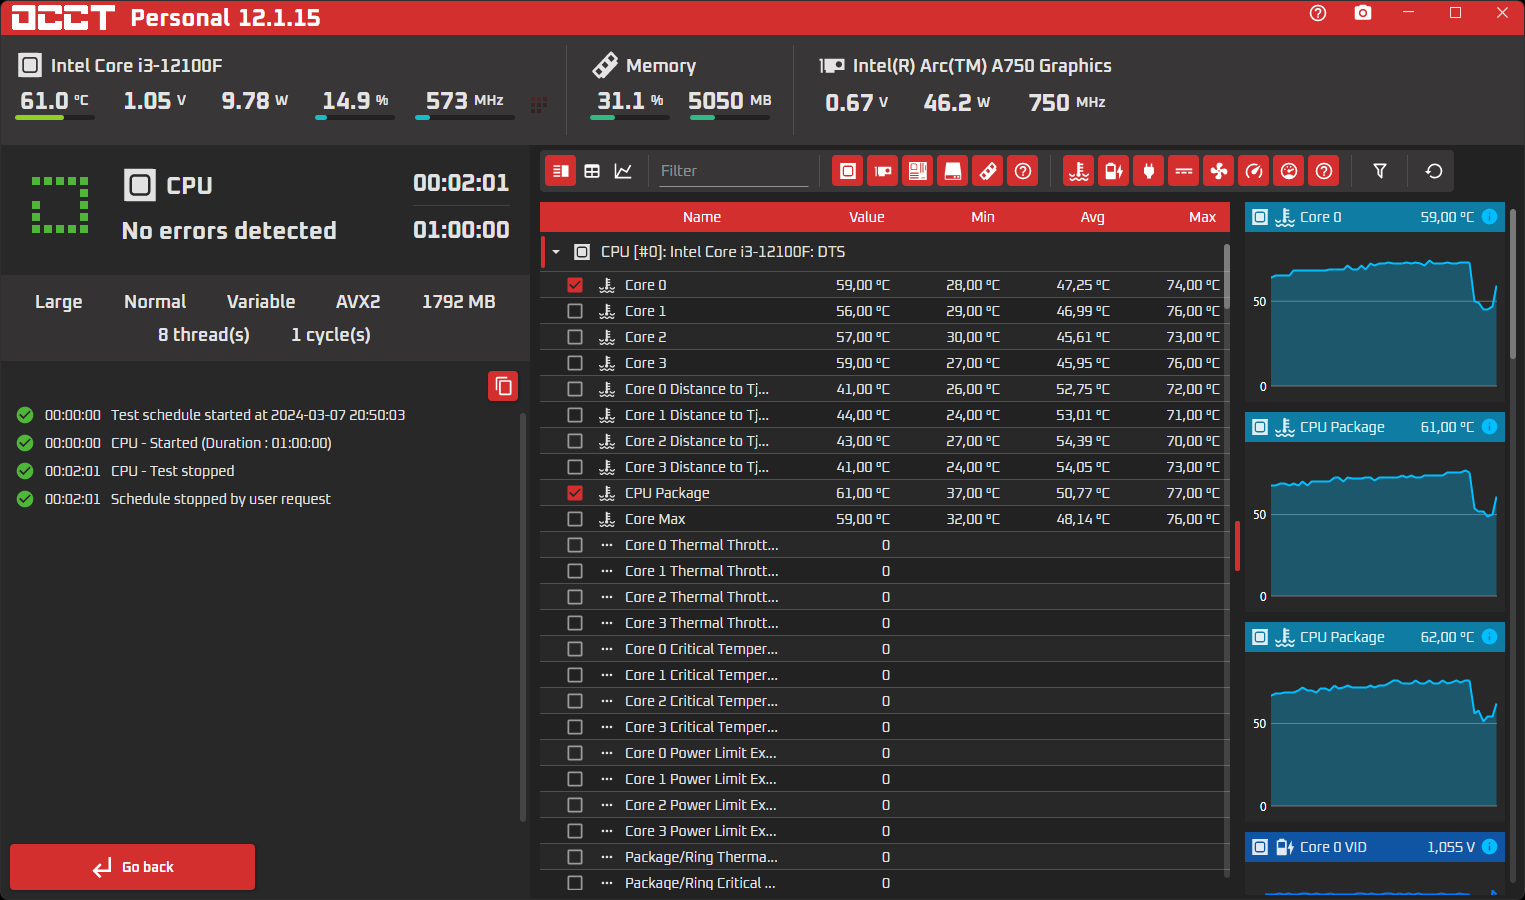
Task: Click the 'CPU - Test stopped' log entry
Action: click(x=172, y=471)
